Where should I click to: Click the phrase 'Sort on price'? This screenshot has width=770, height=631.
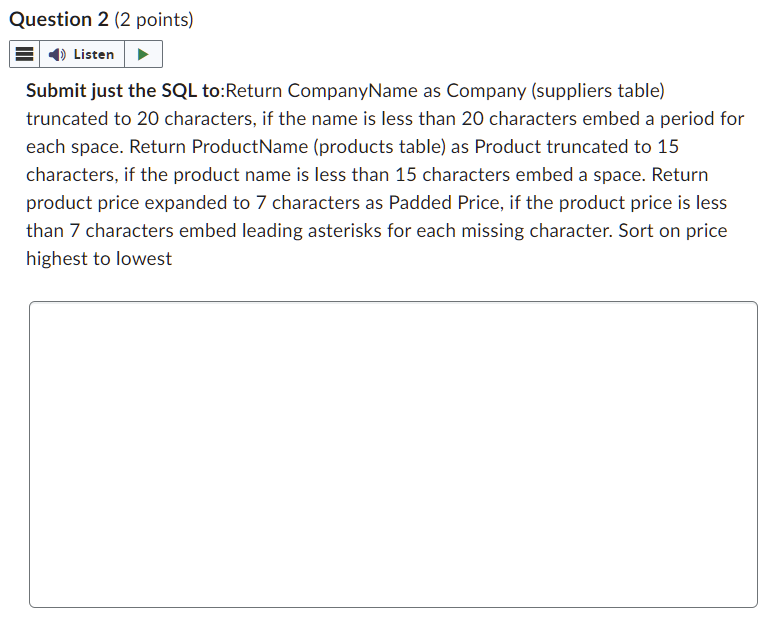click(x=673, y=231)
